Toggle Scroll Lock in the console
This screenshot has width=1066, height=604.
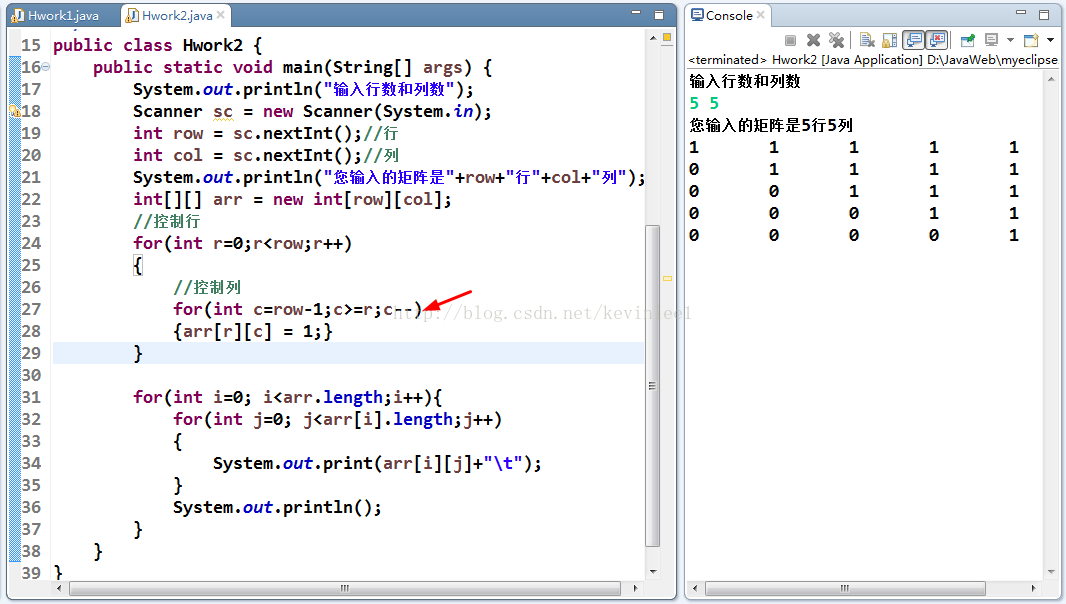pyautogui.click(x=889, y=40)
